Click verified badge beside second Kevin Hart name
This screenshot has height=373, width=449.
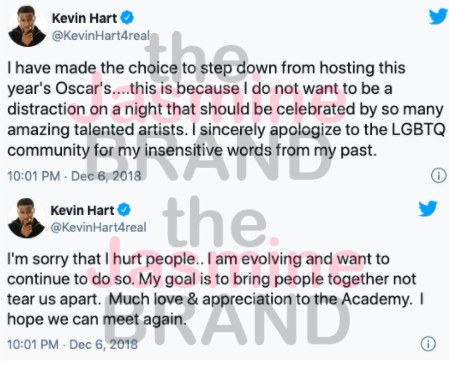[x=124, y=210]
